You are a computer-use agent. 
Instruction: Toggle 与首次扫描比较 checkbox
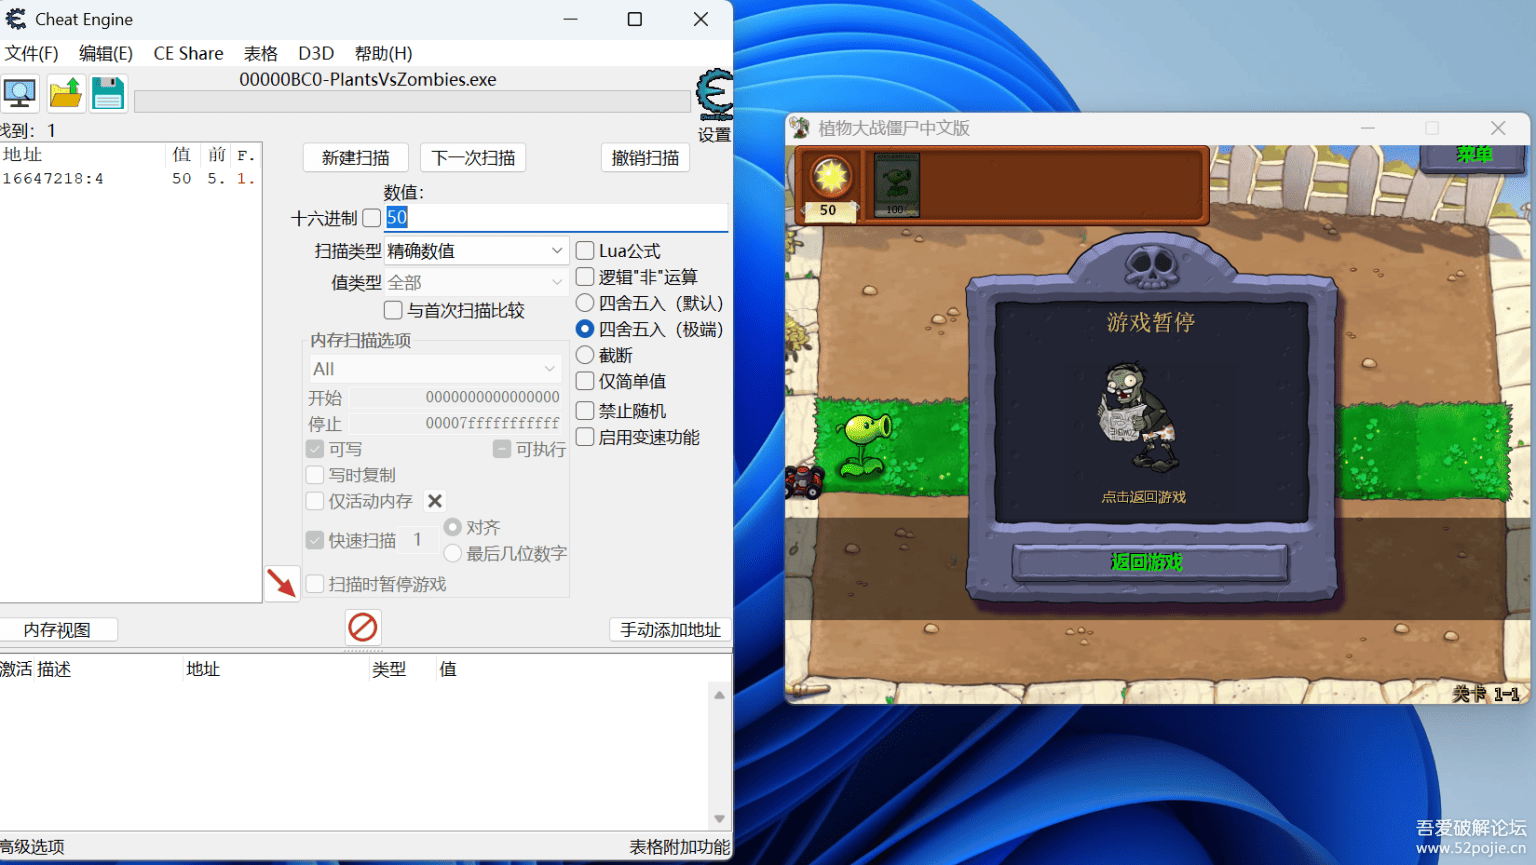pyautogui.click(x=393, y=311)
